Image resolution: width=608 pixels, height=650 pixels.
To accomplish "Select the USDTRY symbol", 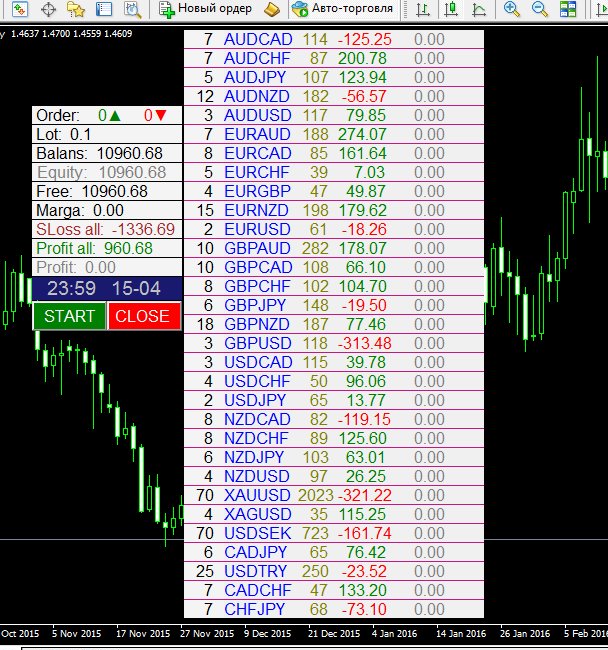I will tap(255, 572).
